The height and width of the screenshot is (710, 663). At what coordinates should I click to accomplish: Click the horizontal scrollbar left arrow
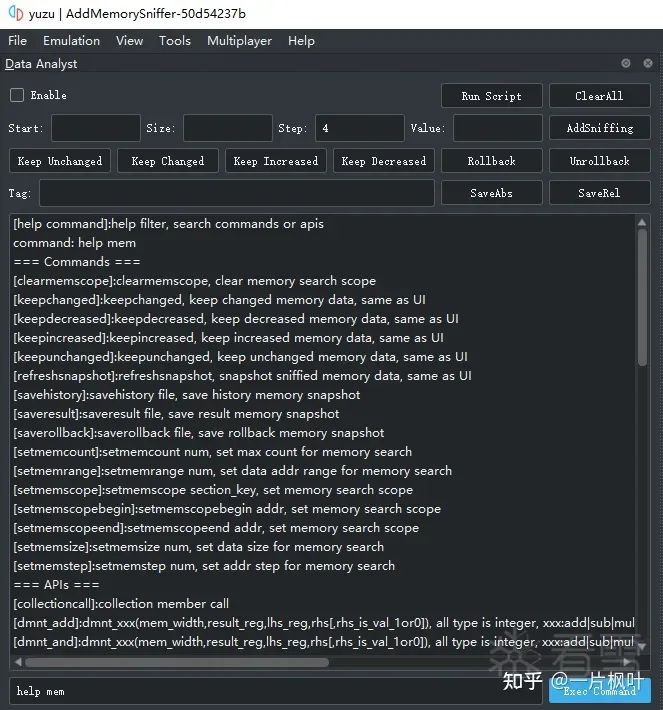pos(18,662)
